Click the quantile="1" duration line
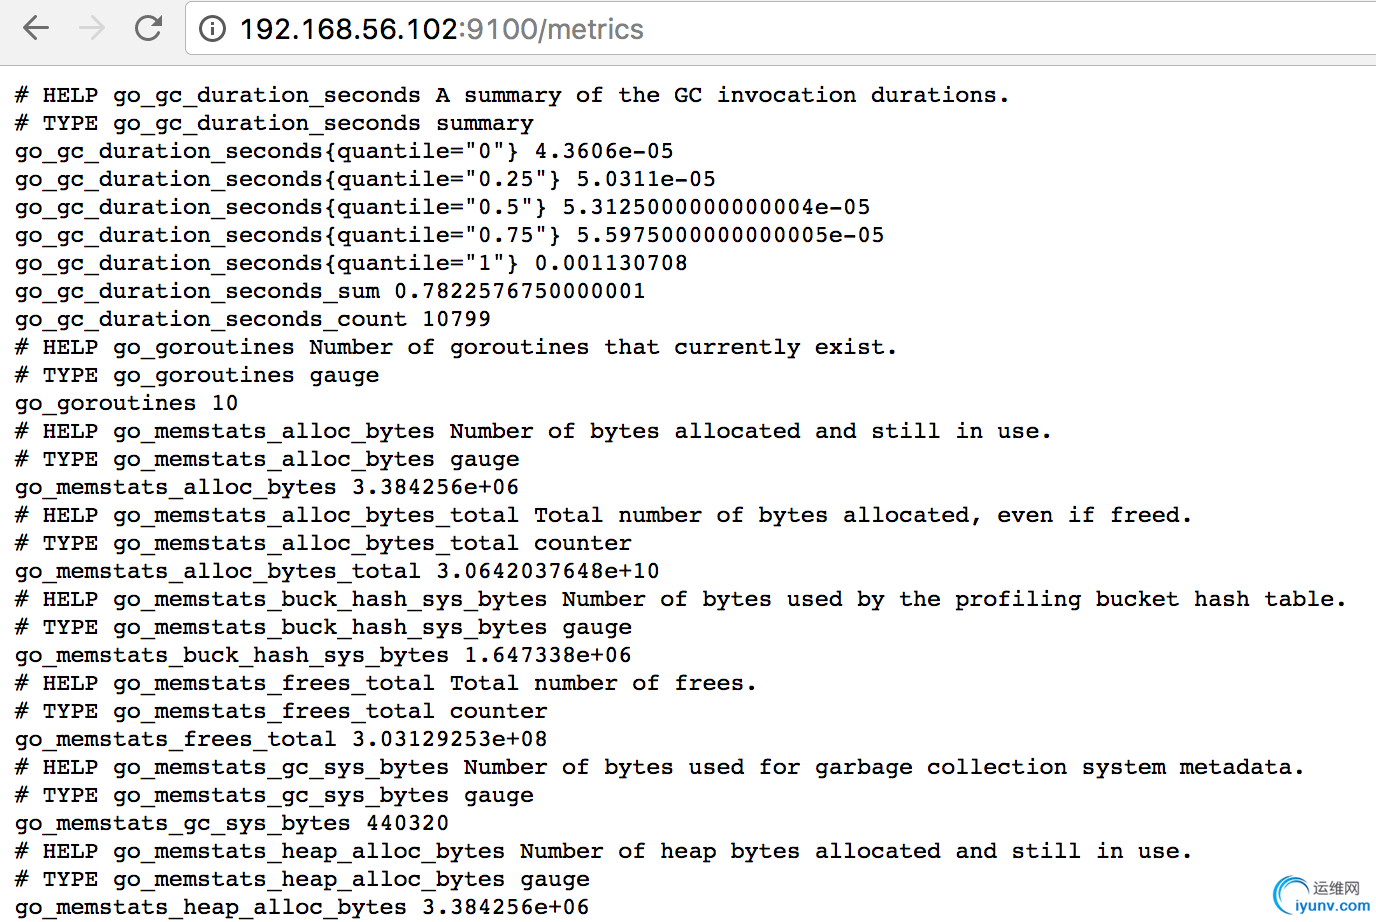This screenshot has height=922, width=1376. point(351,263)
